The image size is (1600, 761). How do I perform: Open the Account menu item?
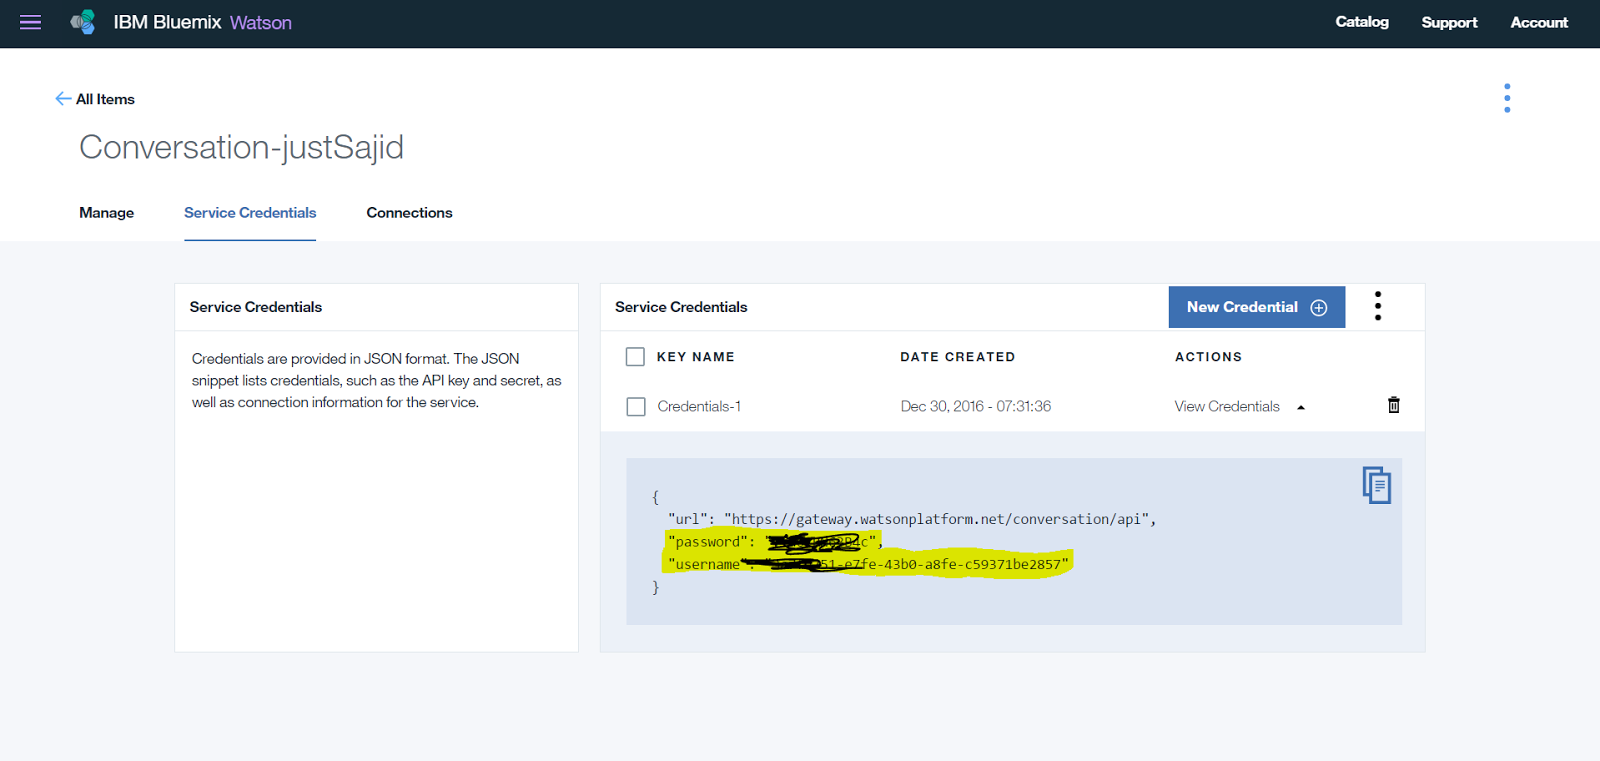click(x=1539, y=22)
